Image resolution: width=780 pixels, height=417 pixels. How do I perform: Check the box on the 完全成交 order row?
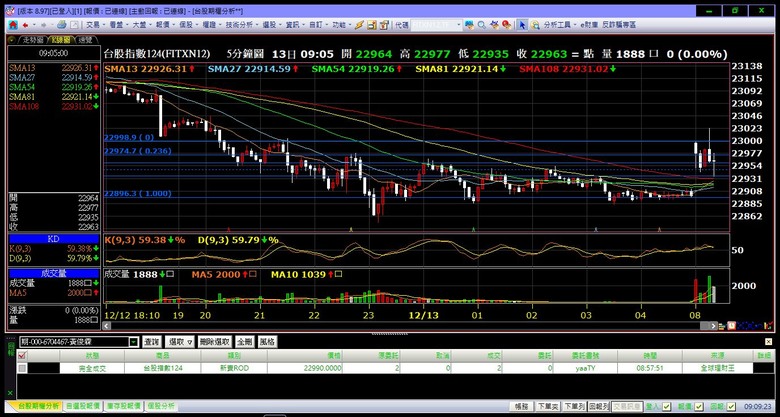pyautogui.click(x=22, y=368)
